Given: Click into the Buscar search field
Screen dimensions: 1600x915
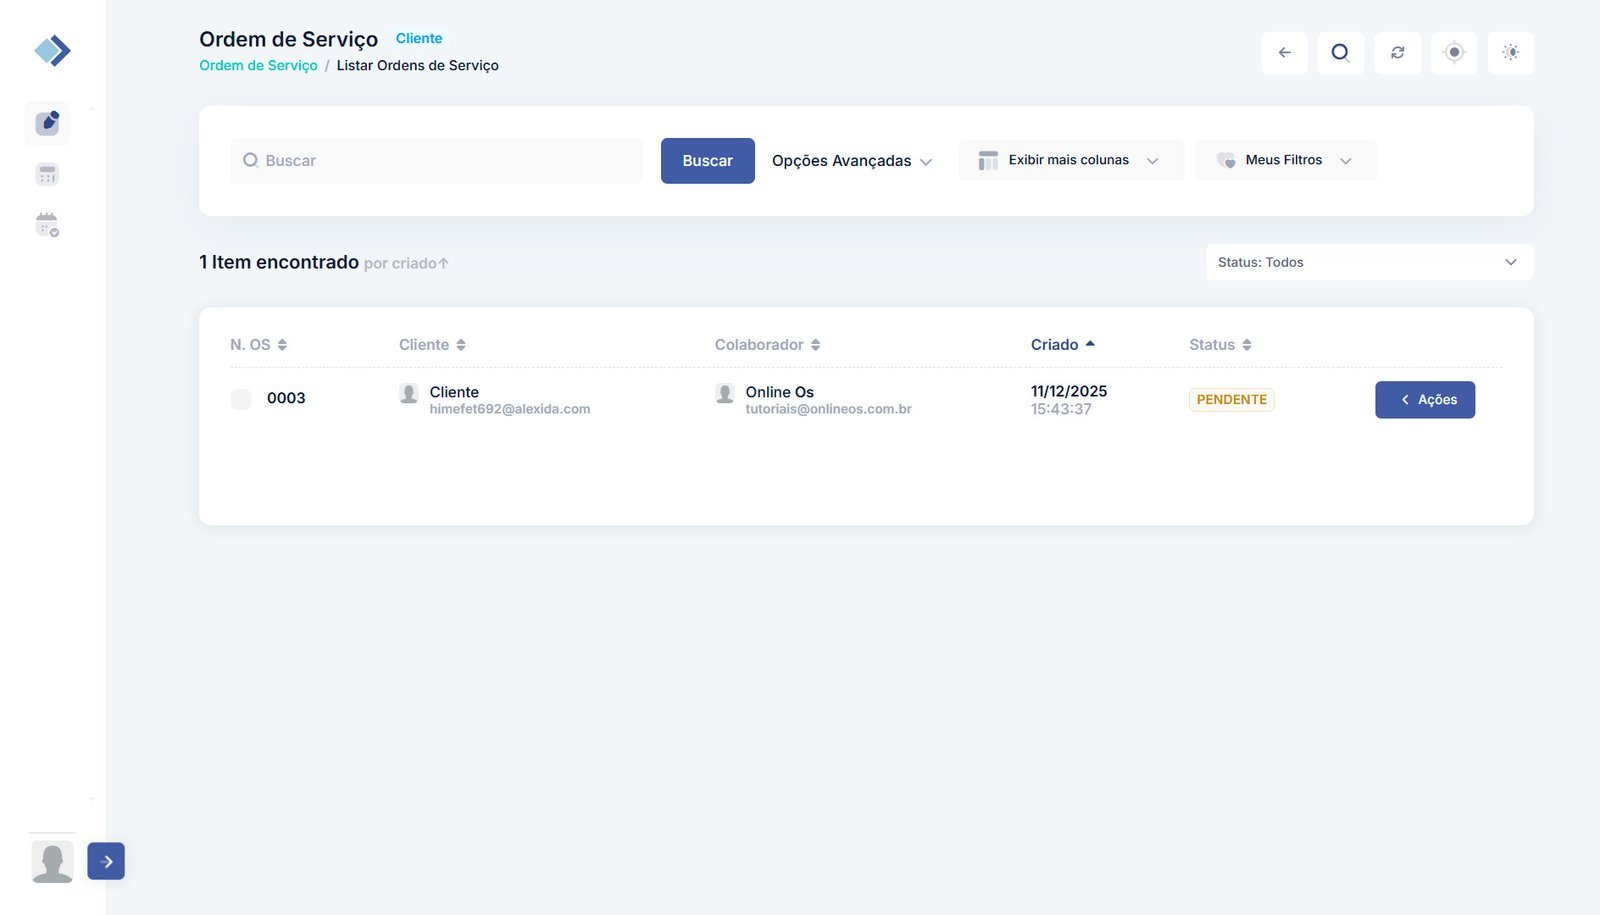Looking at the screenshot, I should (x=440, y=161).
